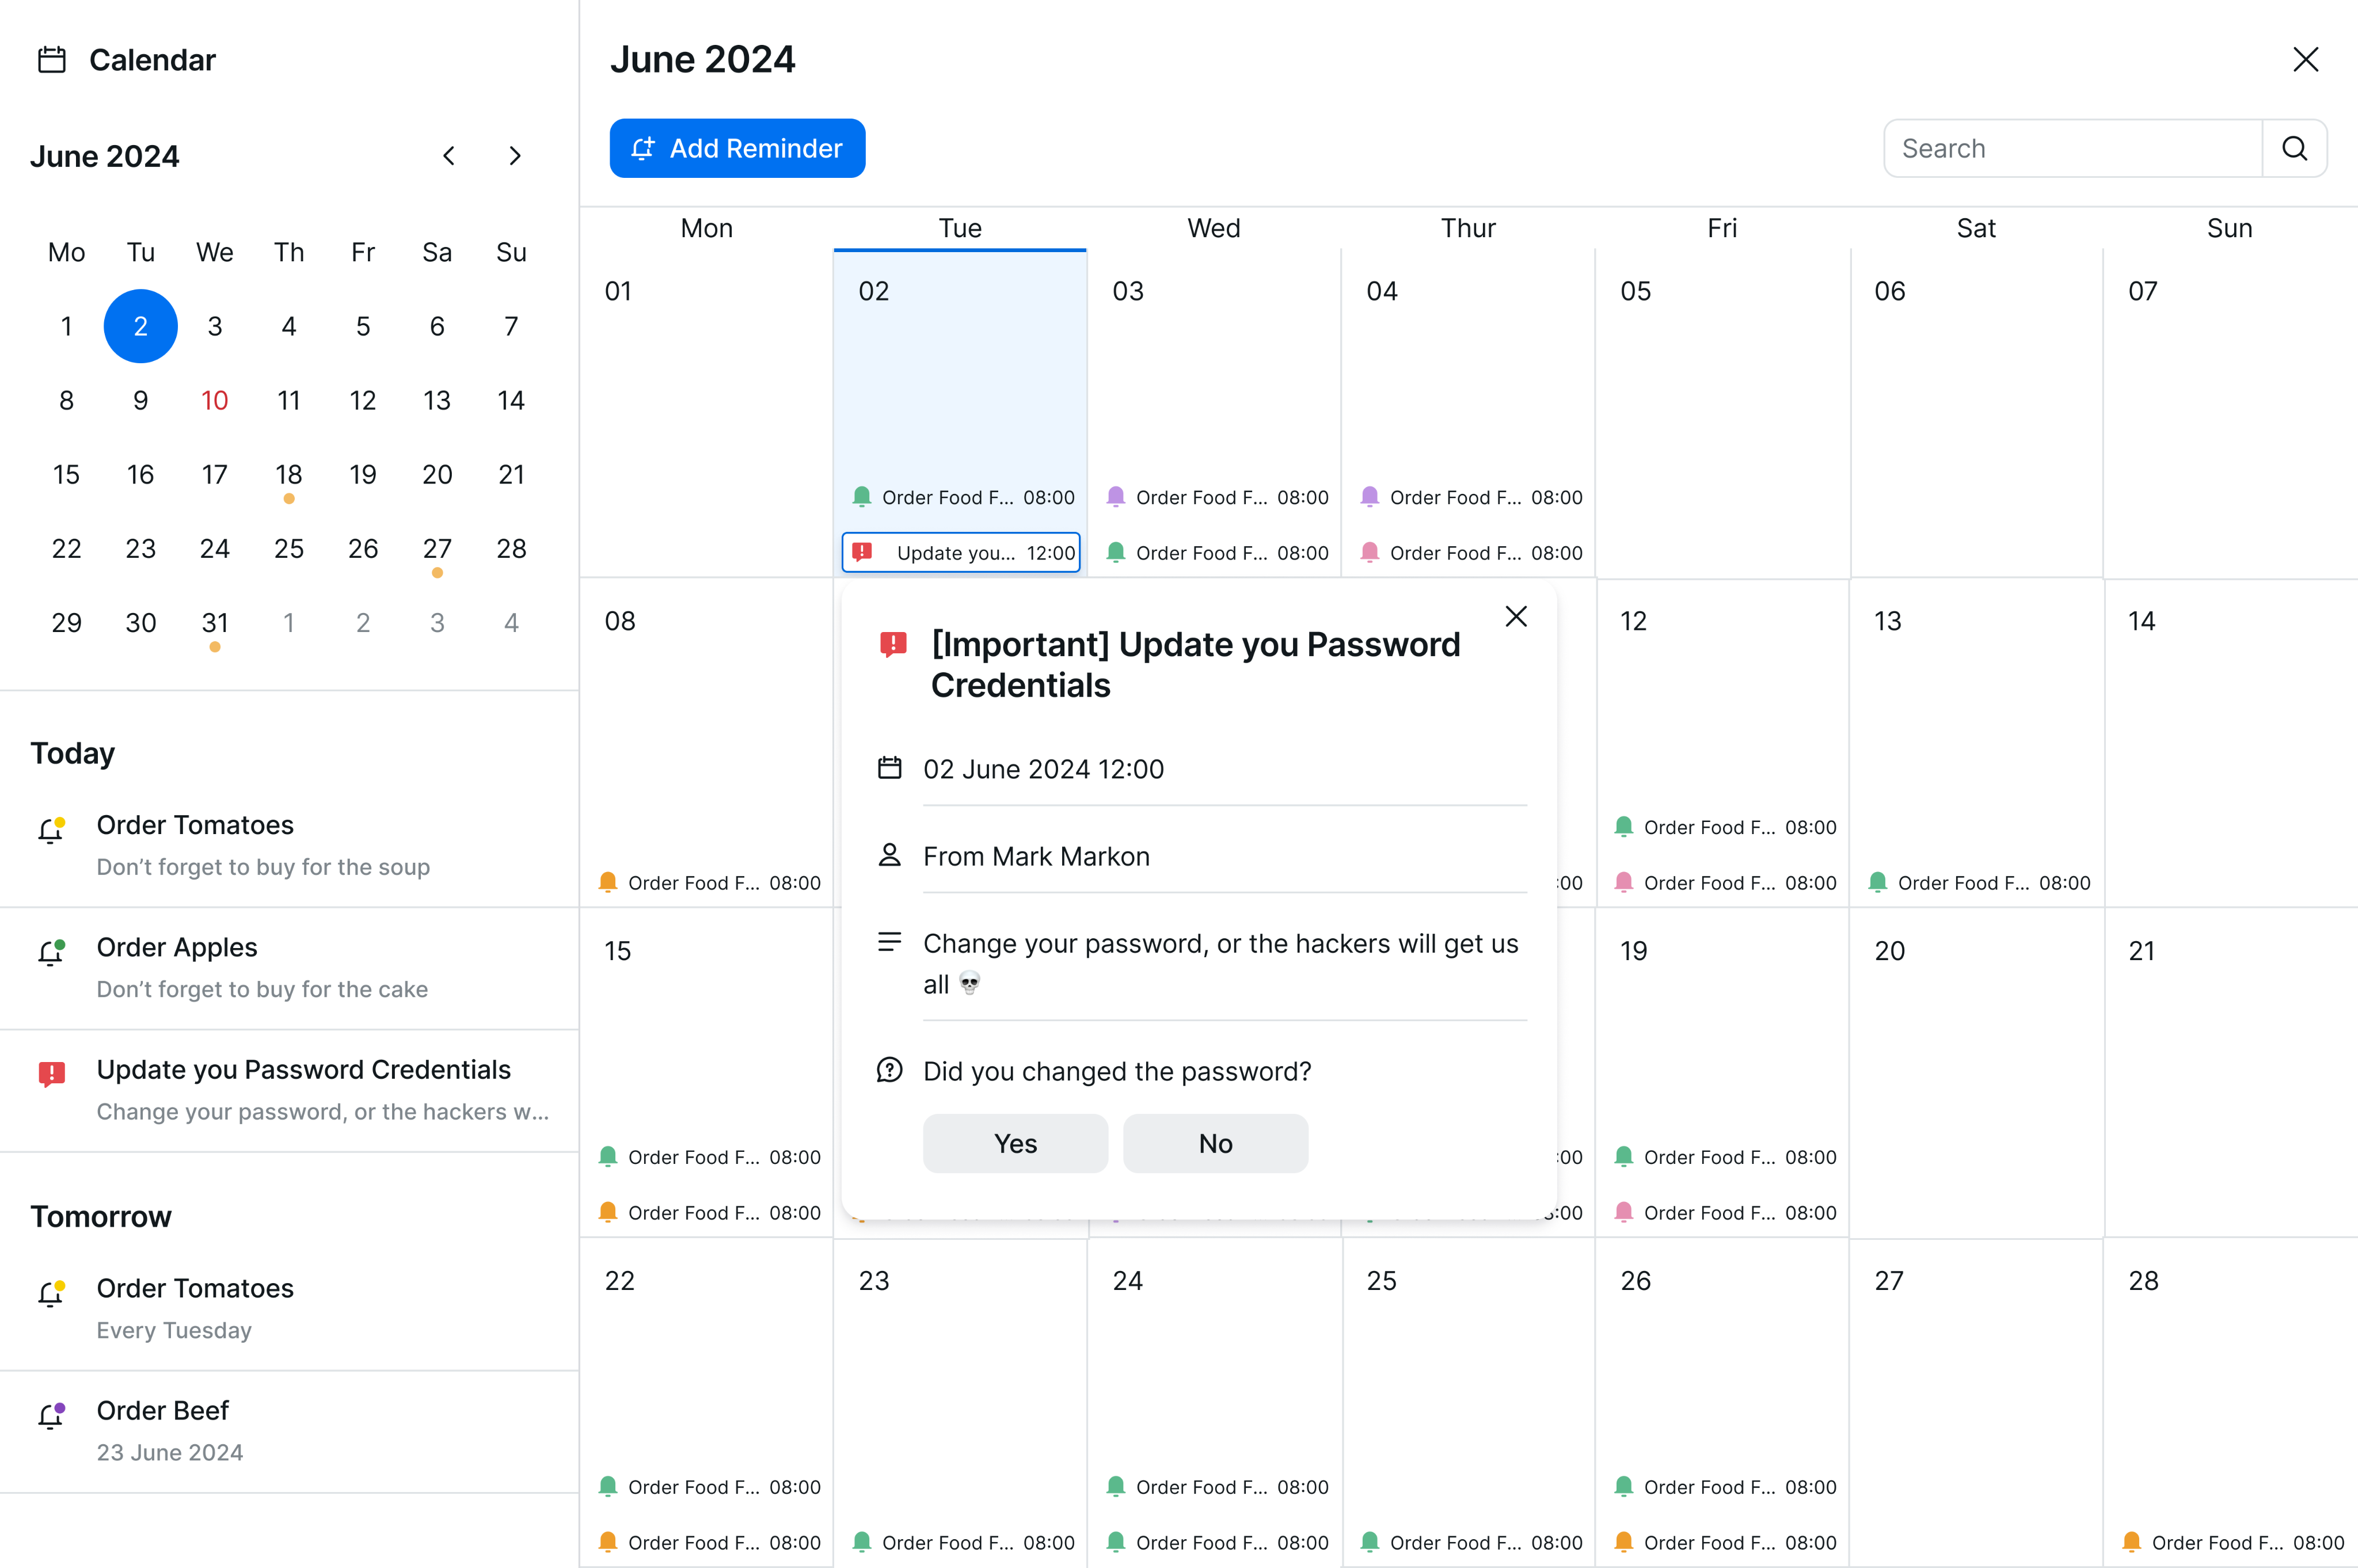The image size is (2358, 1568).
Task: Select day 18 in mini calendar
Action: (x=289, y=475)
